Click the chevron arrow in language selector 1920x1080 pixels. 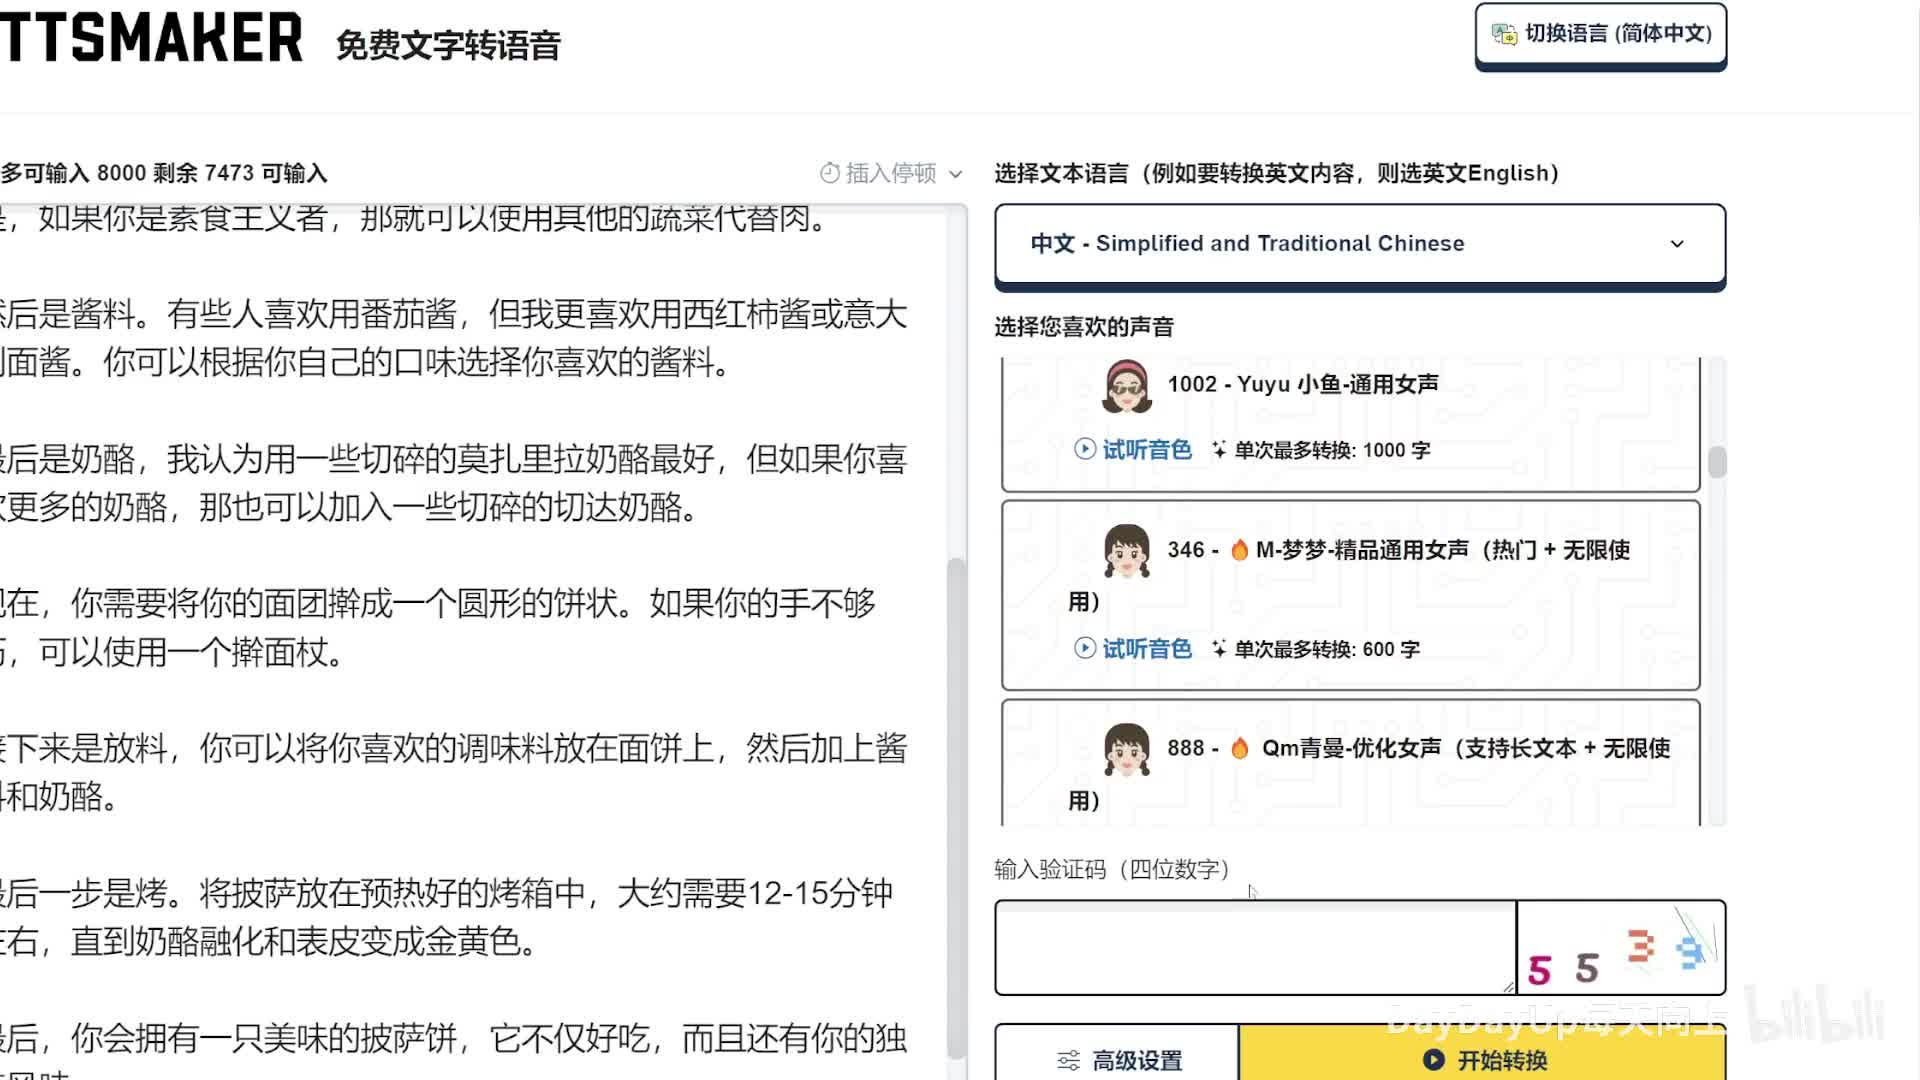coord(1677,244)
